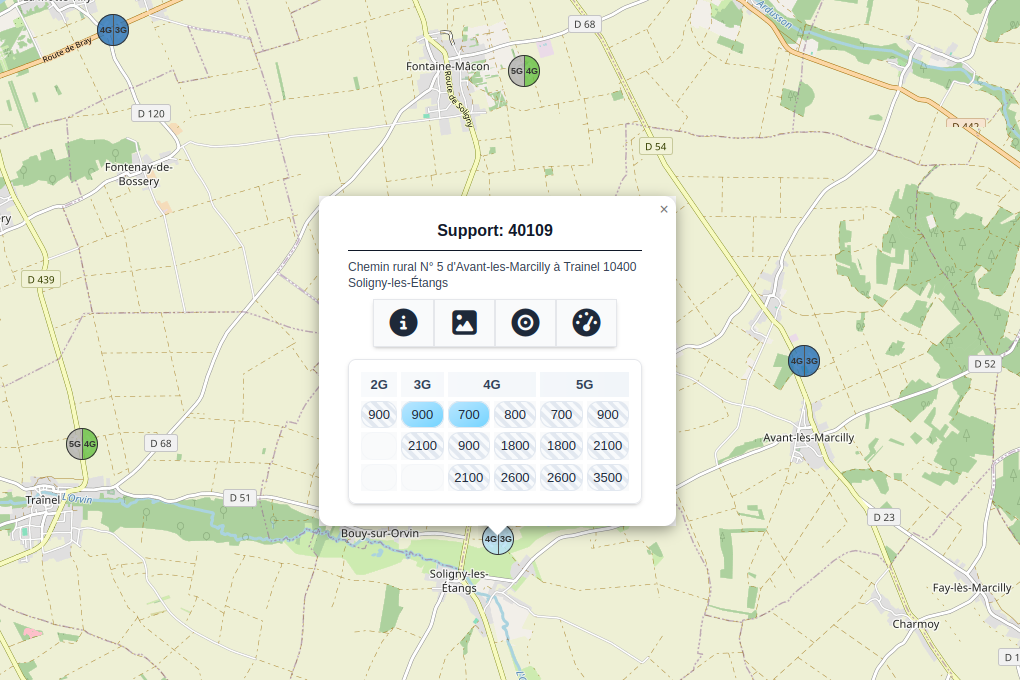Screen dimensions: 1020x680
Task: Toggle the 4G 800 frequency chip
Action: [515, 415]
